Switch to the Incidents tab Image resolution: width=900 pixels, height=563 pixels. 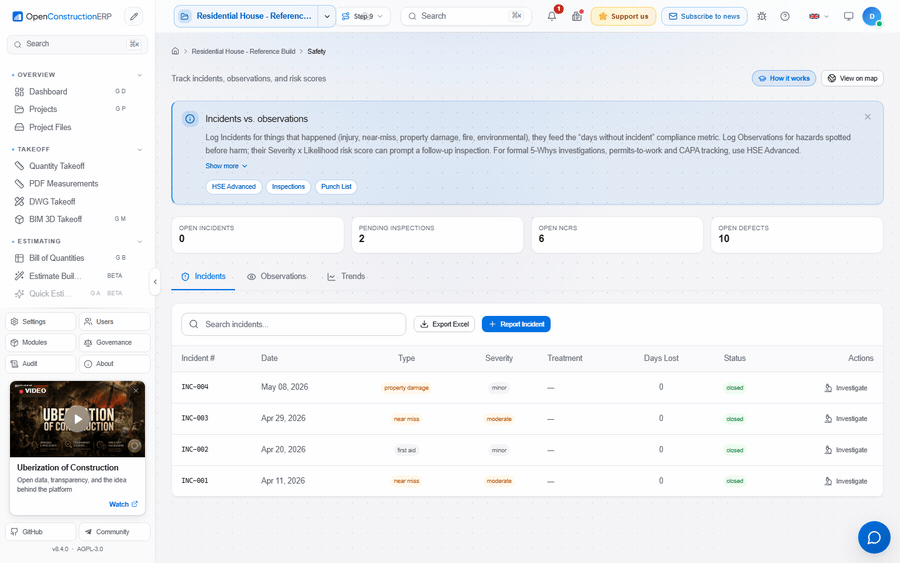tap(203, 277)
